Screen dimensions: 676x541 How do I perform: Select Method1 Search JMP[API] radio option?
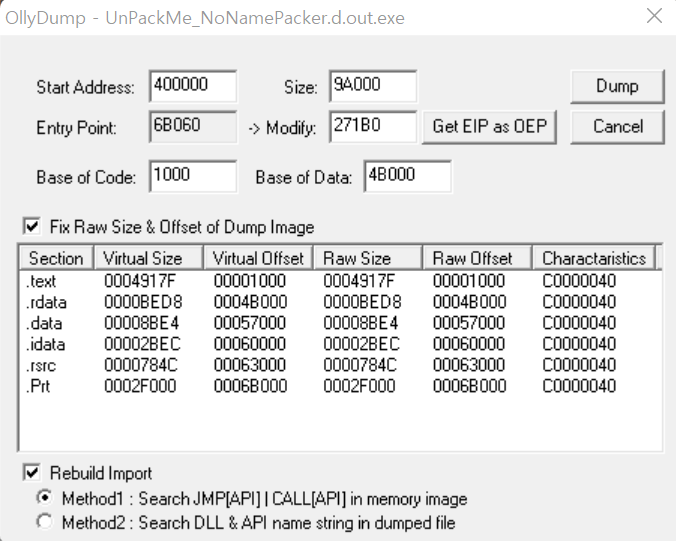pyautogui.click(x=45, y=498)
